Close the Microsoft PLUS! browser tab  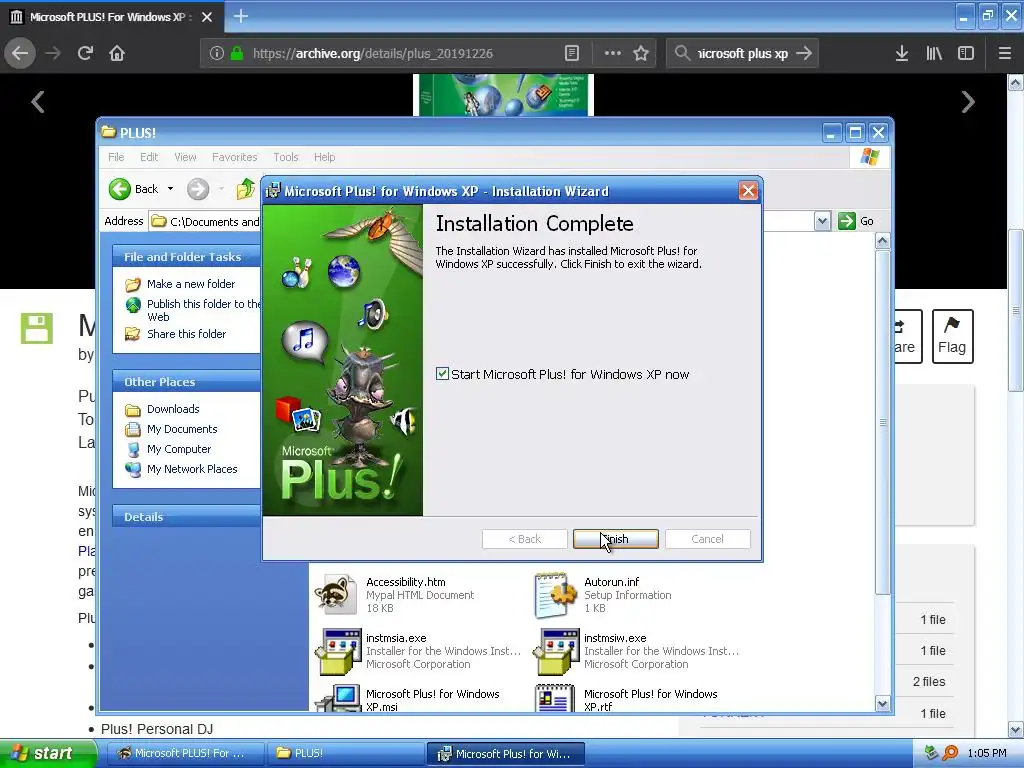[x=207, y=17]
